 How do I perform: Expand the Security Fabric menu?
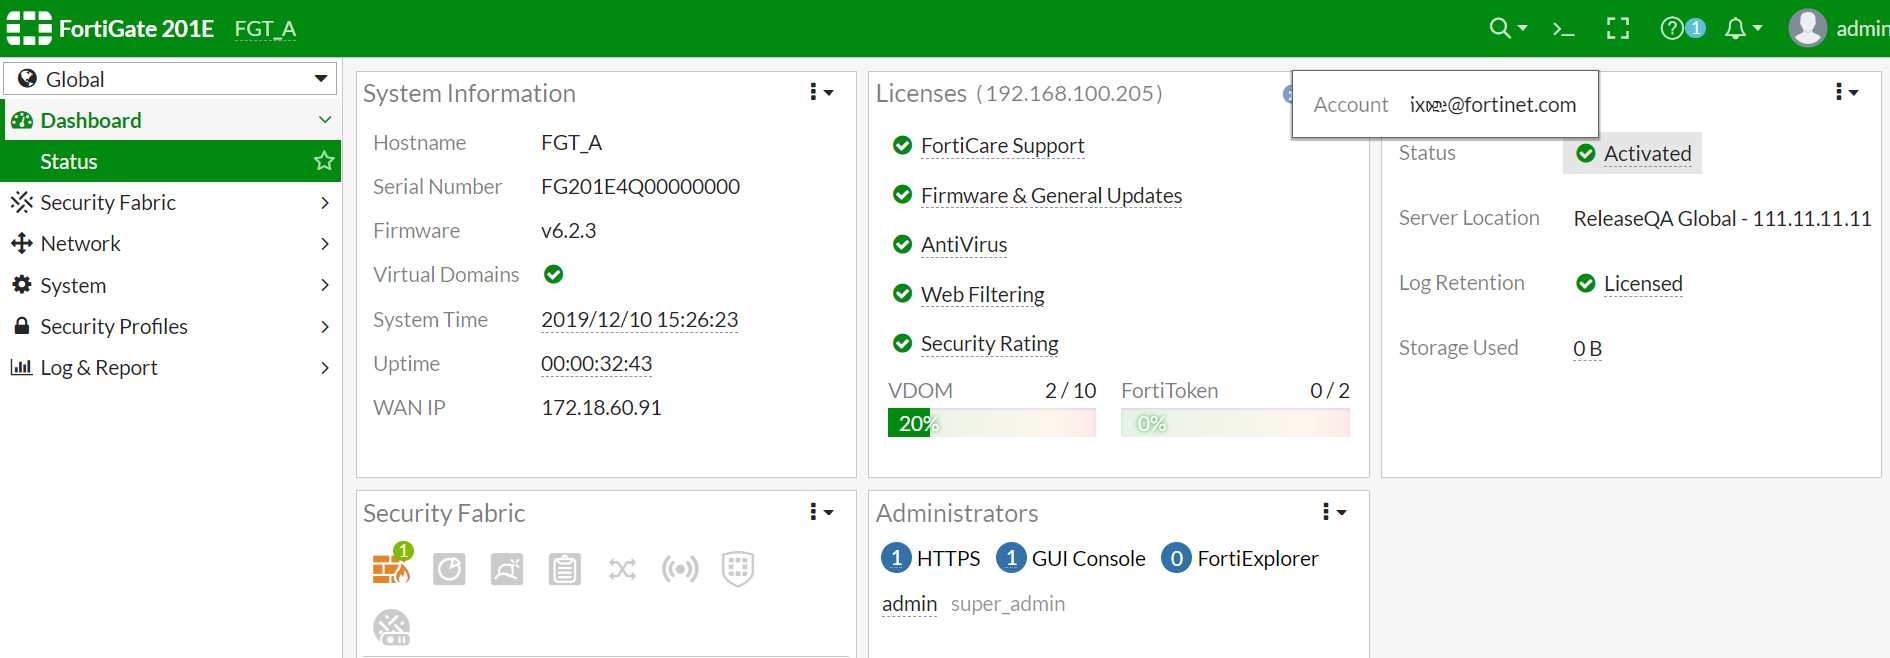point(171,202)
